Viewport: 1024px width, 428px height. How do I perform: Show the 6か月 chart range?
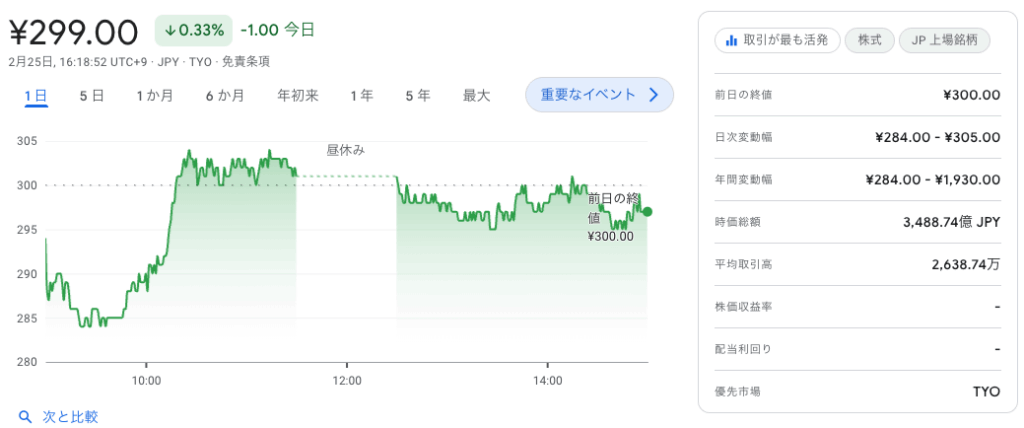point(225,96)
